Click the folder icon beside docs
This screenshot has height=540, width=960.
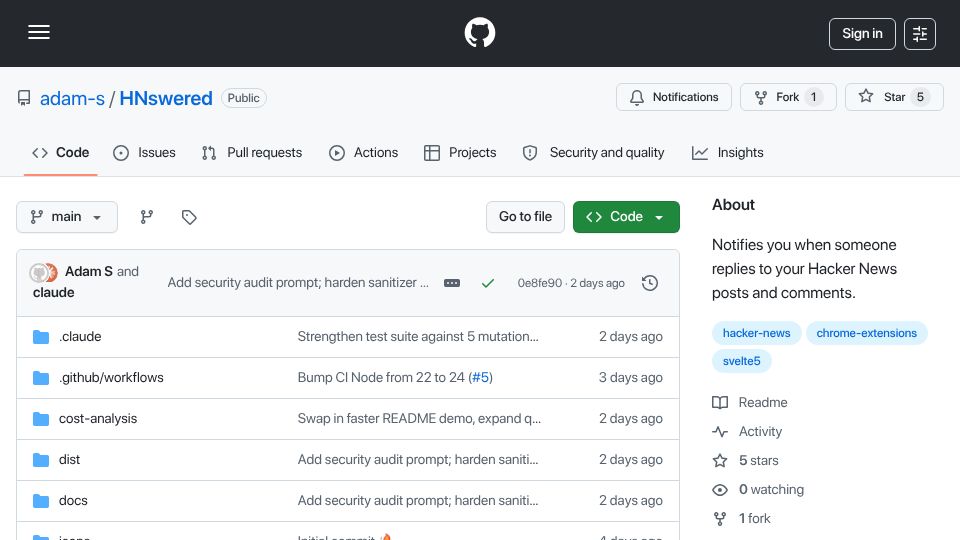[41, 501]
